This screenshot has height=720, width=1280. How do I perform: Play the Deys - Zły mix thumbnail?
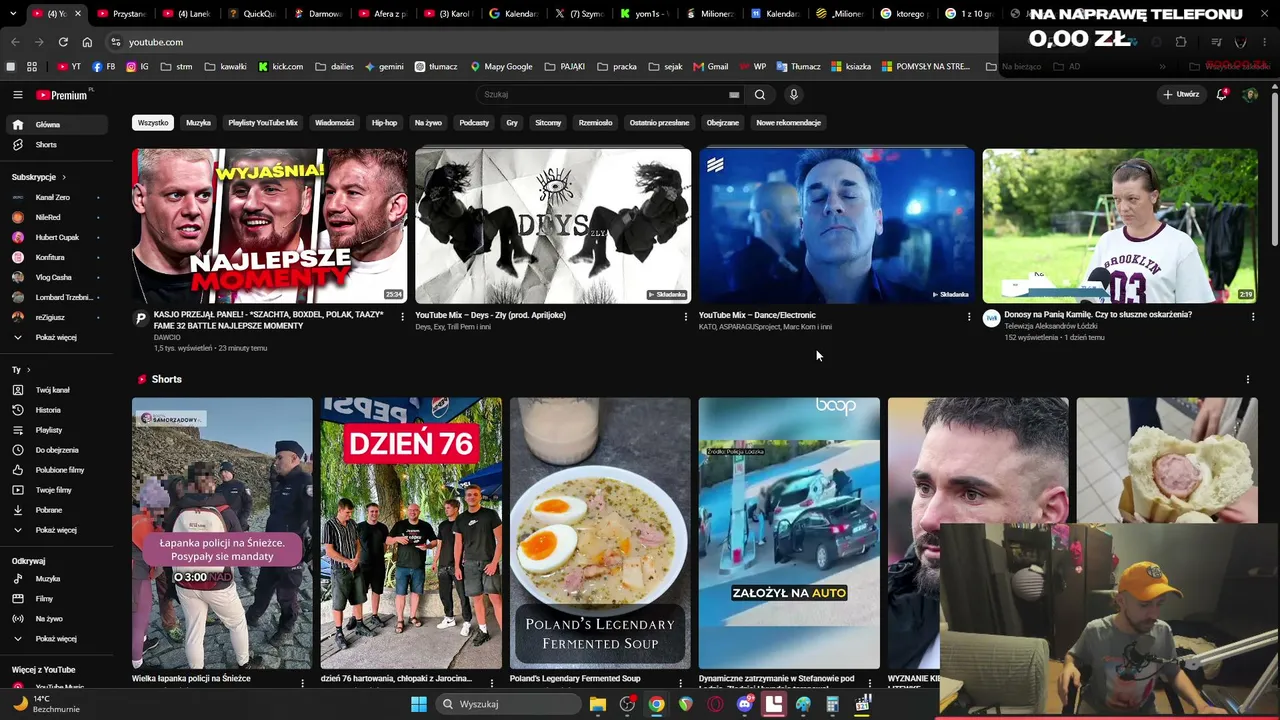(x=553, y=226)
